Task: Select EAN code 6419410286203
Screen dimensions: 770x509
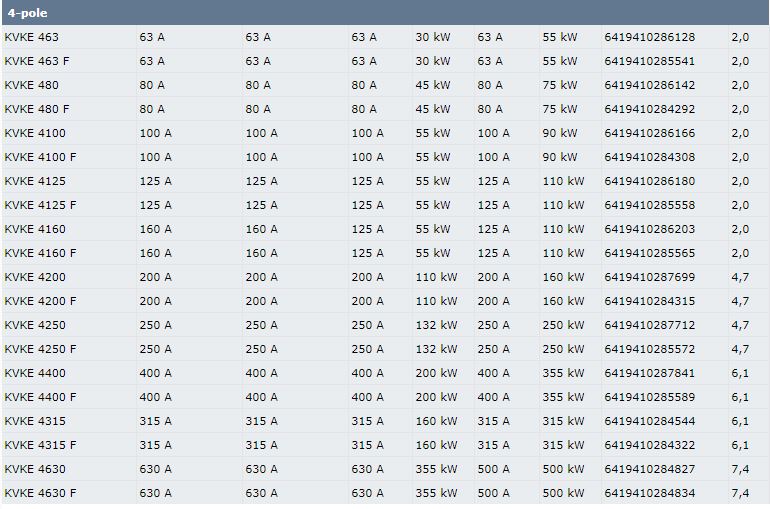Action: click(650, 230)
